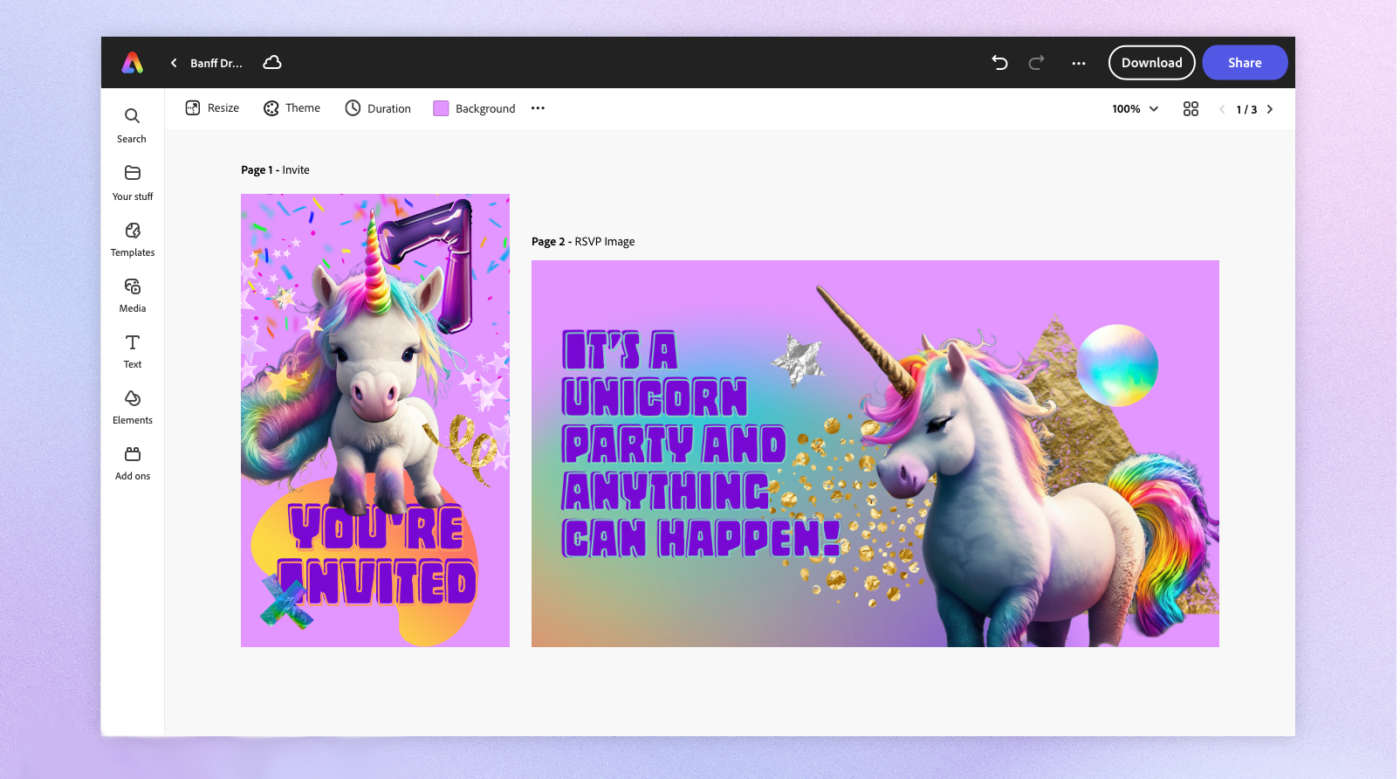The height and width of the screenshot is (779, 1400).
Task: Open the Search panel in sidebar
Action: pos(132,124)
